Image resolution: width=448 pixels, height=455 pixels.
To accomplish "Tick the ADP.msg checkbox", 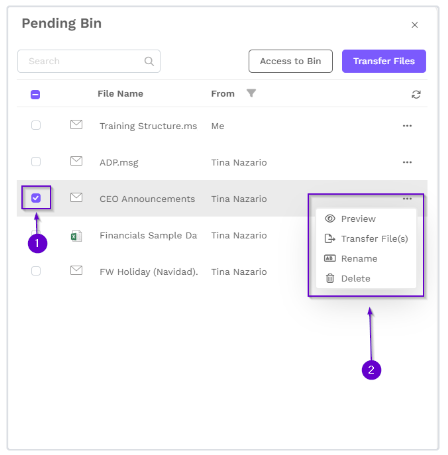I will (x=36, y=162).
